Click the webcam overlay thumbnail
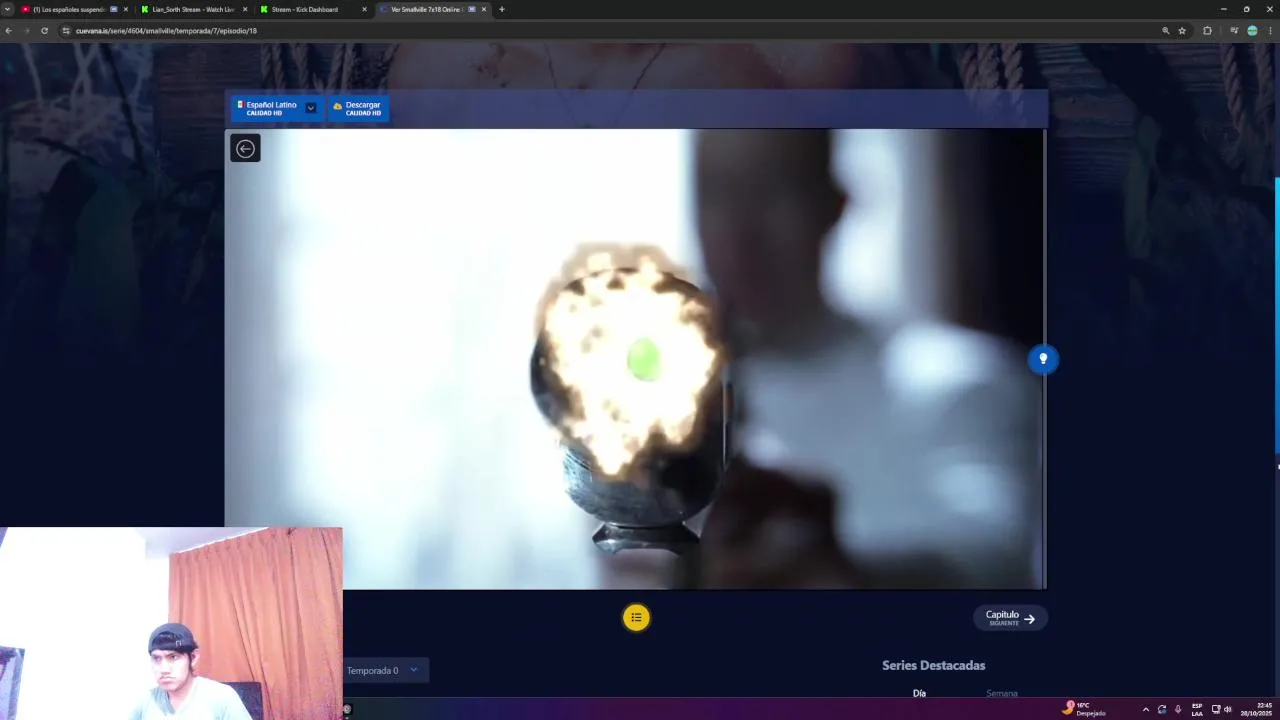 click(171, 623)
